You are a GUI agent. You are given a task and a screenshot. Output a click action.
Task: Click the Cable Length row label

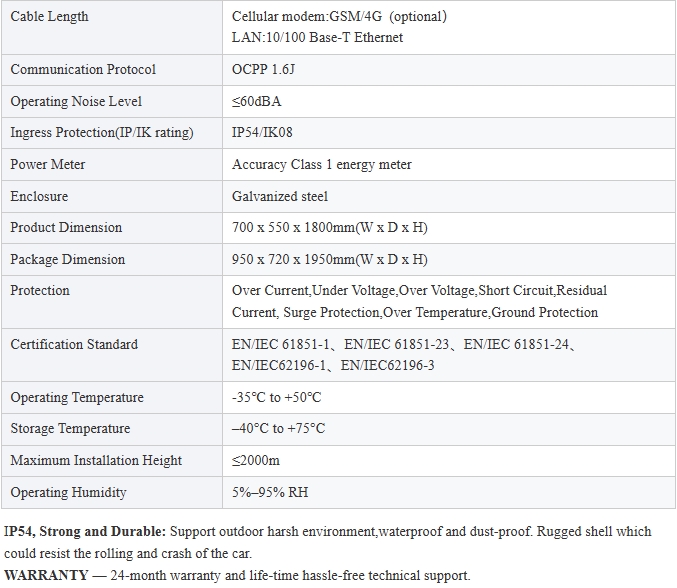(x=49, y=16)
